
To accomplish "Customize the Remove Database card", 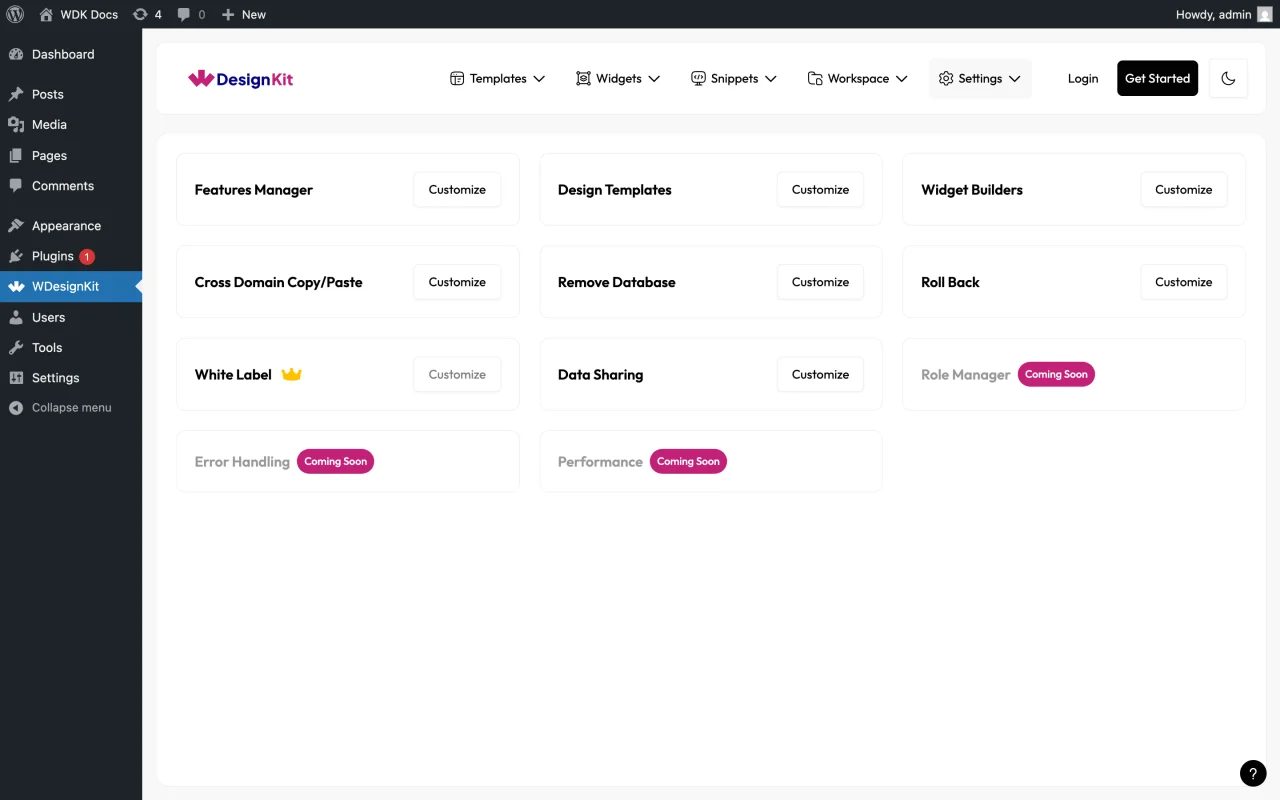I will (x=820, y=282).
